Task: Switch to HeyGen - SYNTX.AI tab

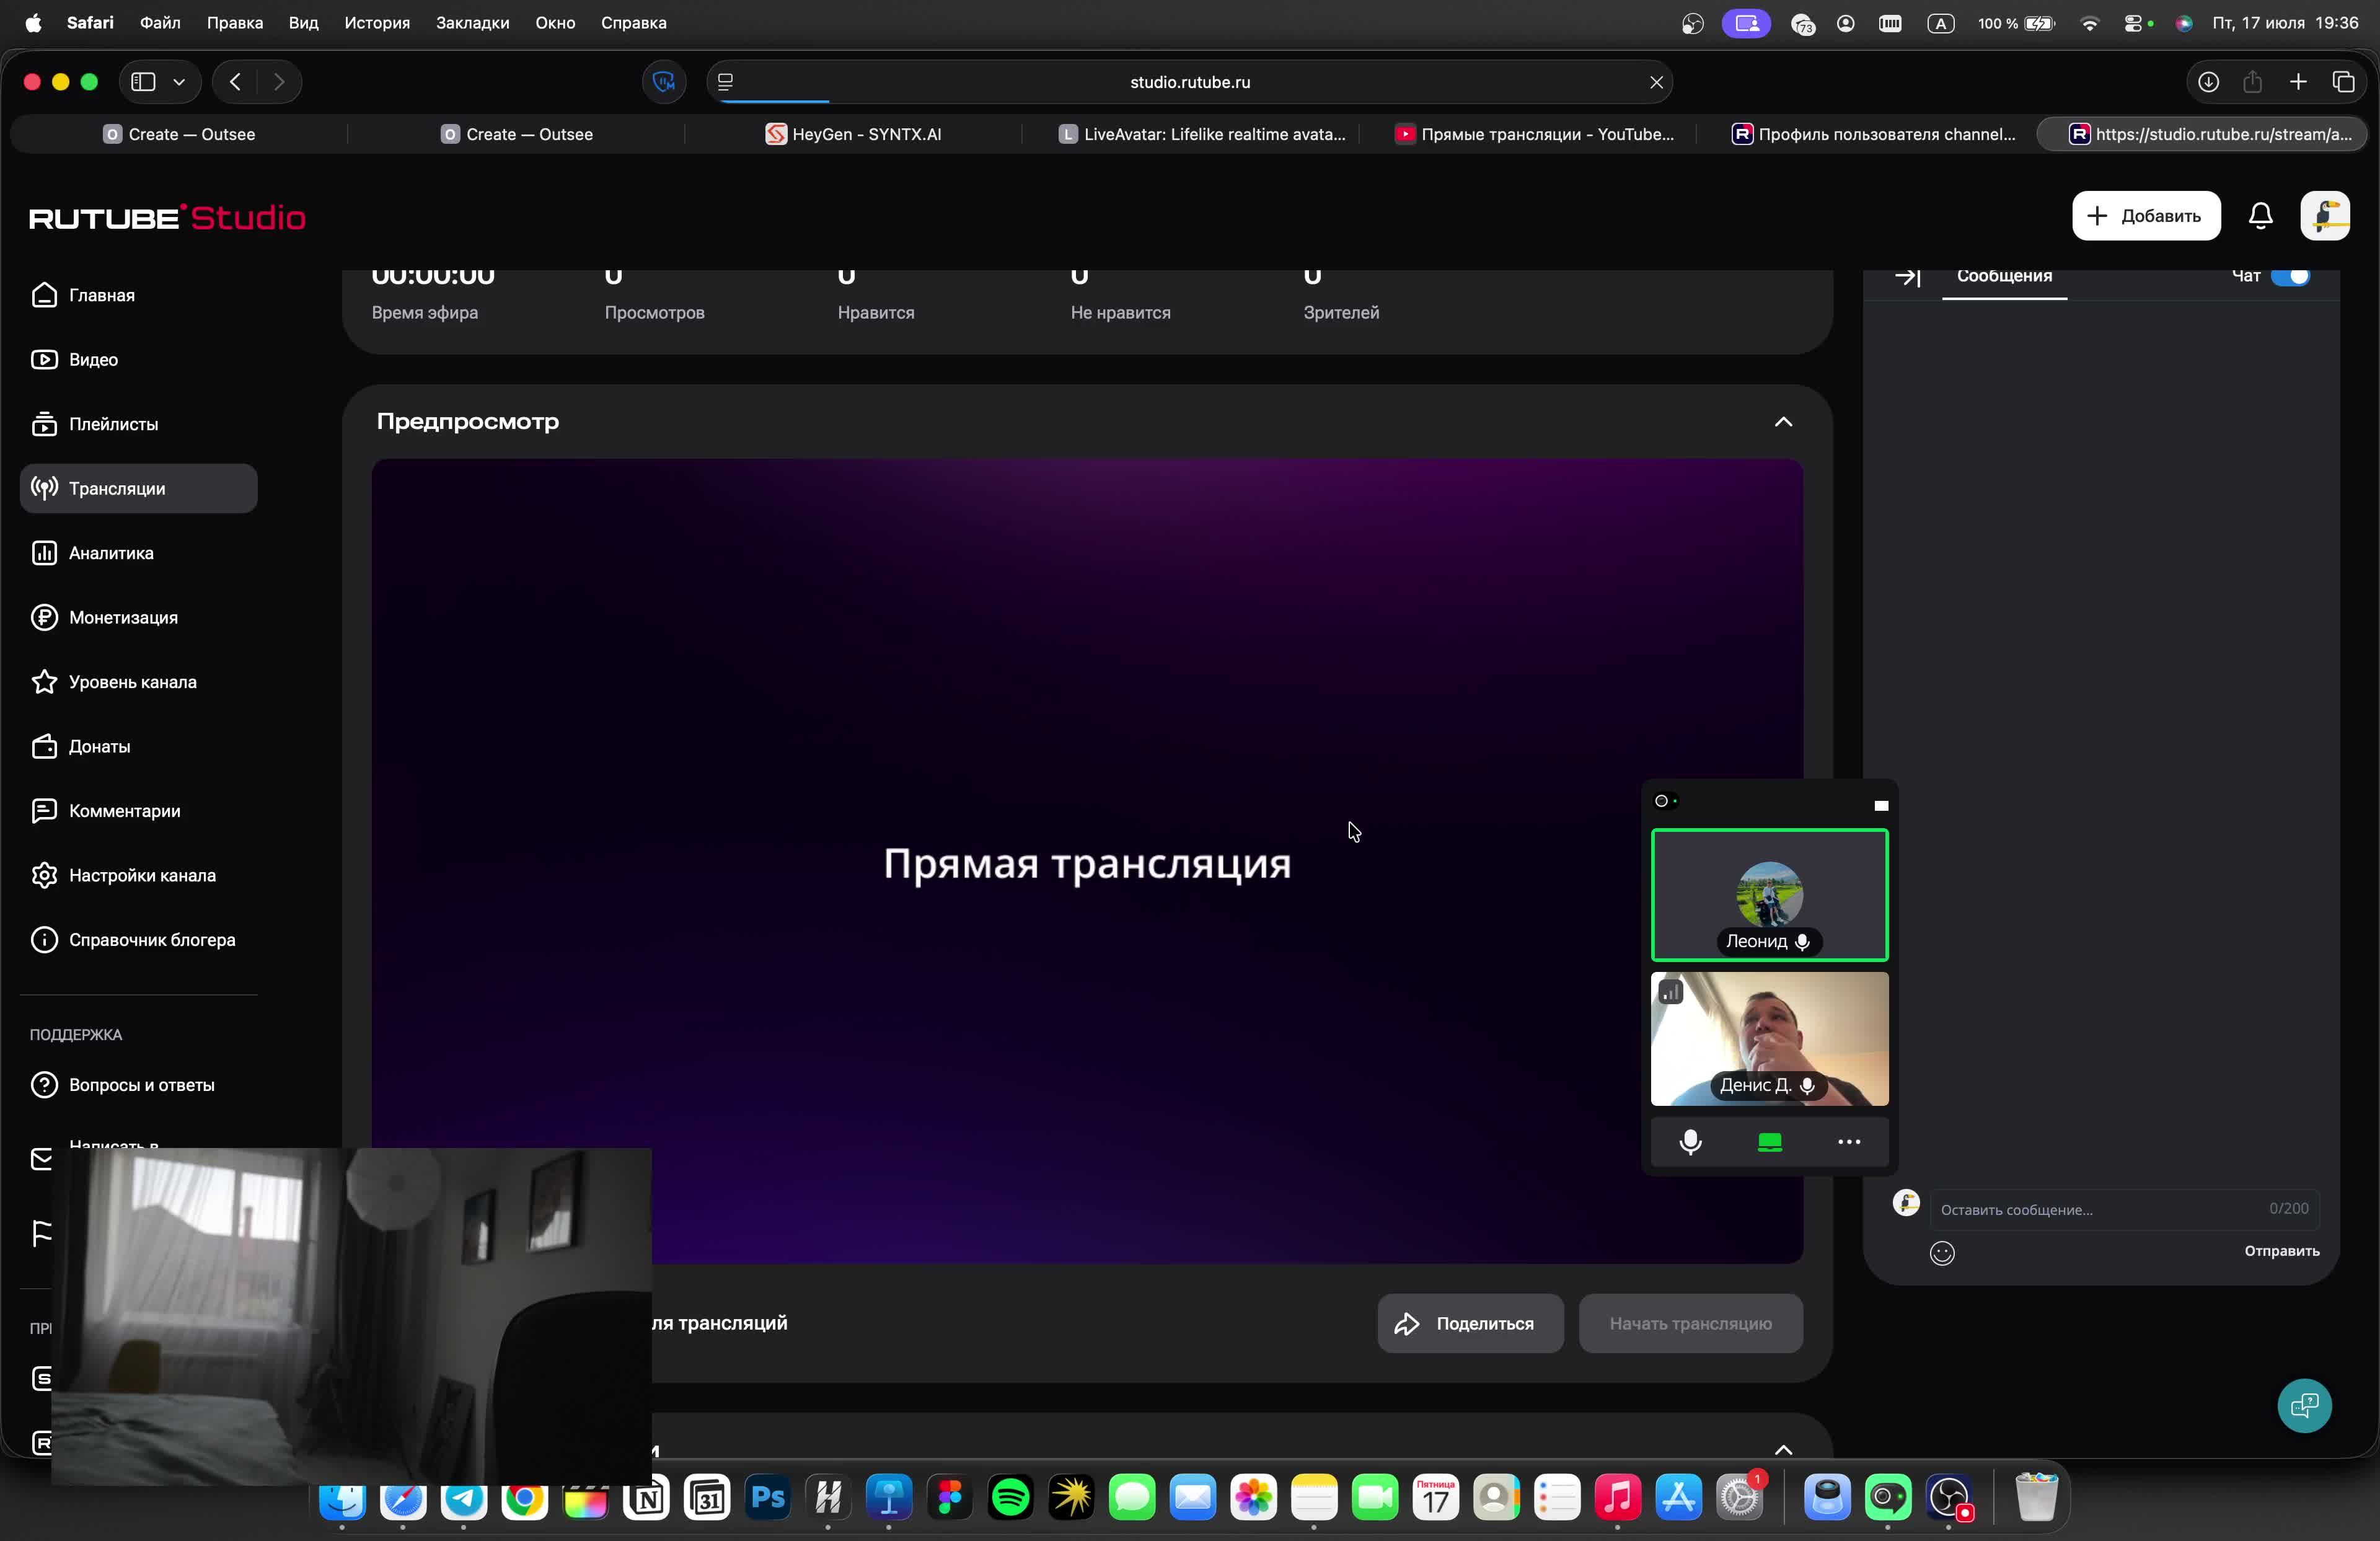Action: (x=853, y=134)
